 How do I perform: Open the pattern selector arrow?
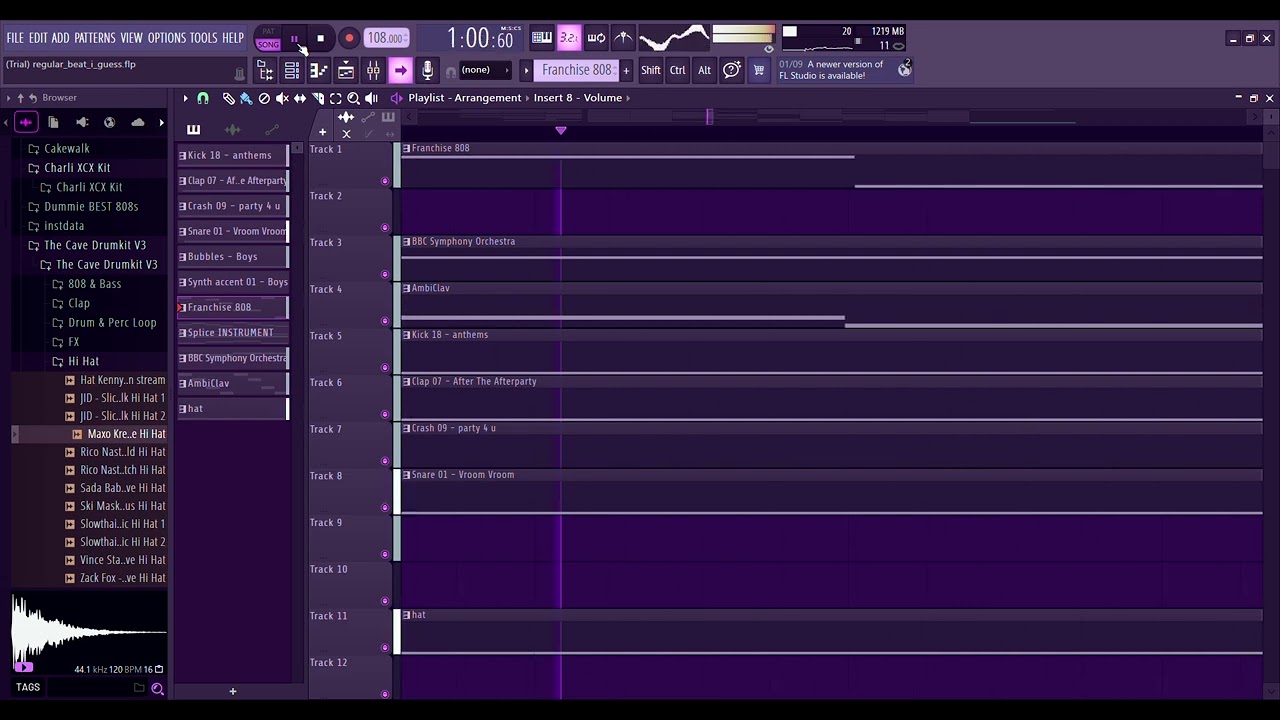526,70
